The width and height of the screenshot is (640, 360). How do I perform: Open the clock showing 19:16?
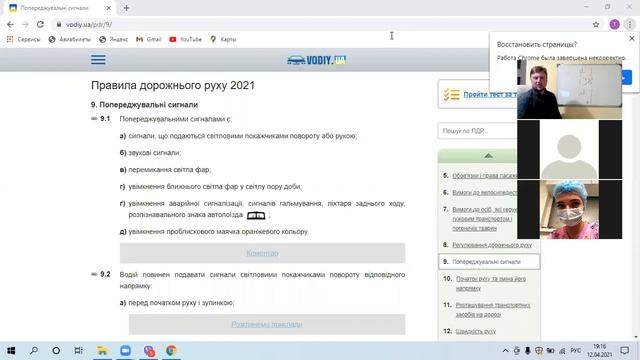pyautogui.click(x=600, y=351)
